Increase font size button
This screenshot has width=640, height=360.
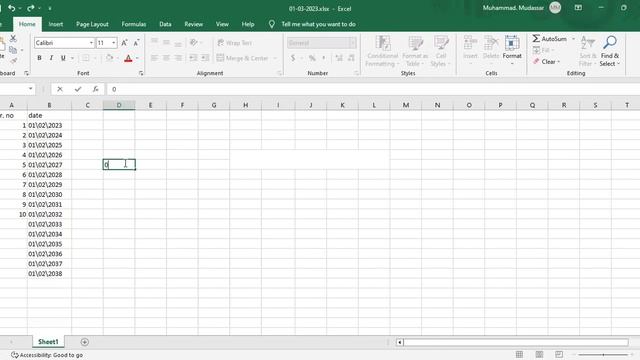[124, 43]
